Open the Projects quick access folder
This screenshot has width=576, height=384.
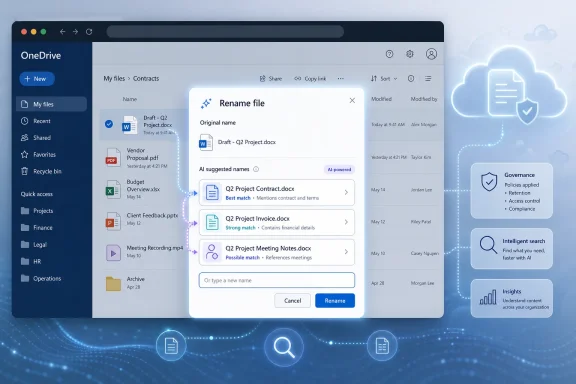point(37,211)
